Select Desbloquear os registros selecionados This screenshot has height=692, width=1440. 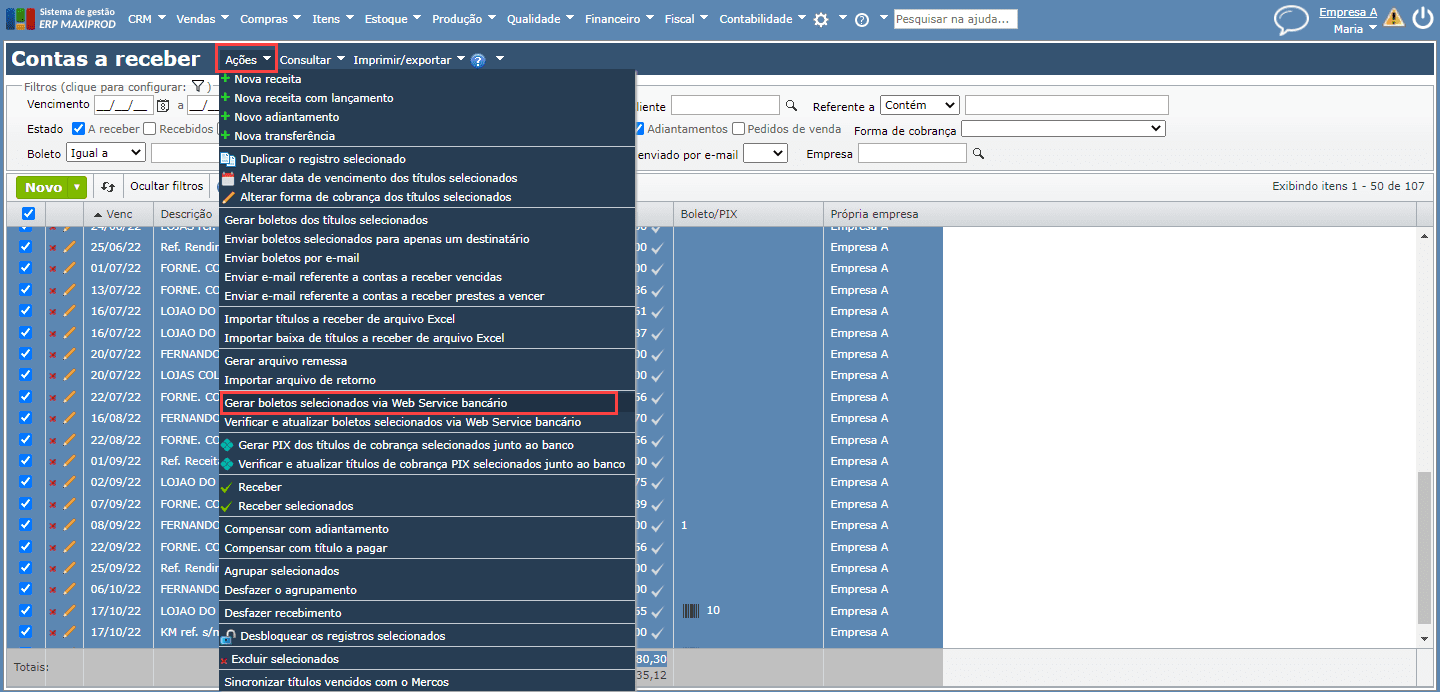[342, 636]
